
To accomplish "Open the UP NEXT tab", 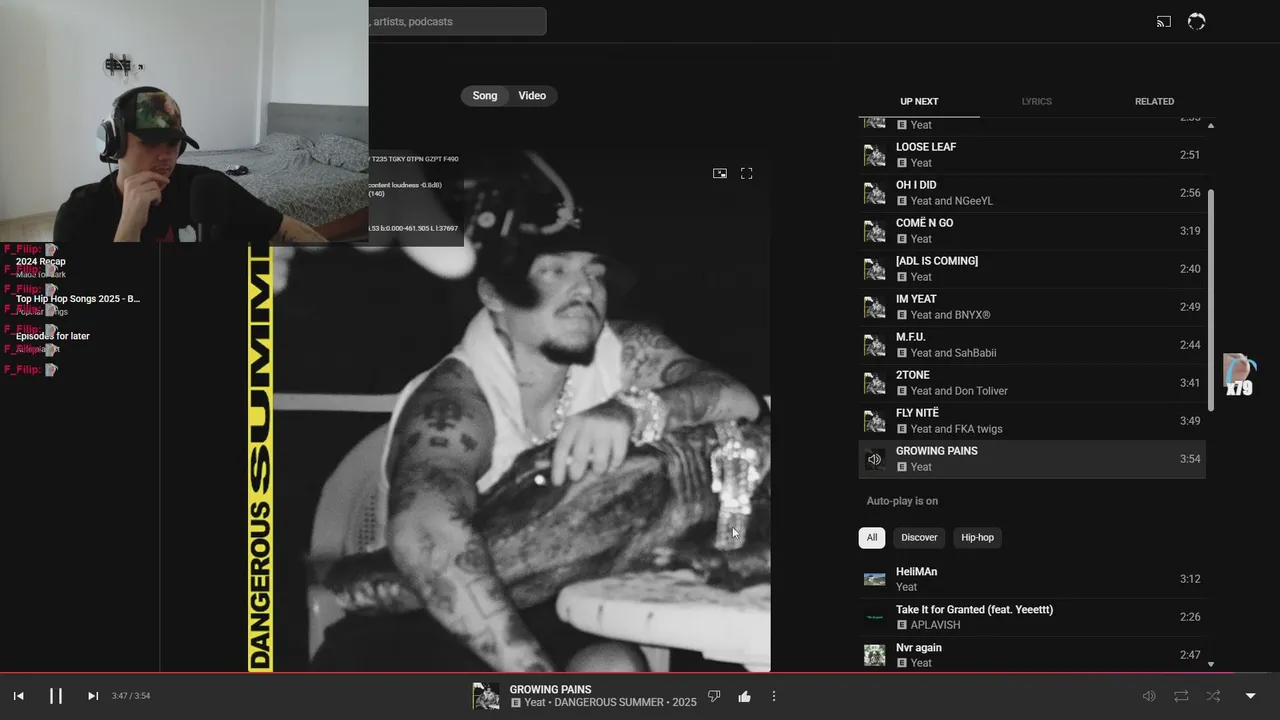I will tap(919, 101).
